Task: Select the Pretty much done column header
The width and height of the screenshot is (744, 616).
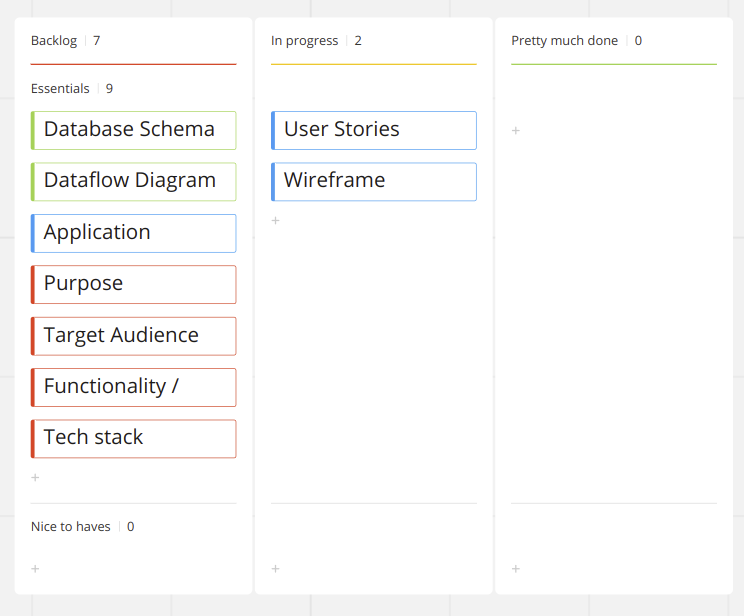Action: pyautogui.click(x=564, y=41)
